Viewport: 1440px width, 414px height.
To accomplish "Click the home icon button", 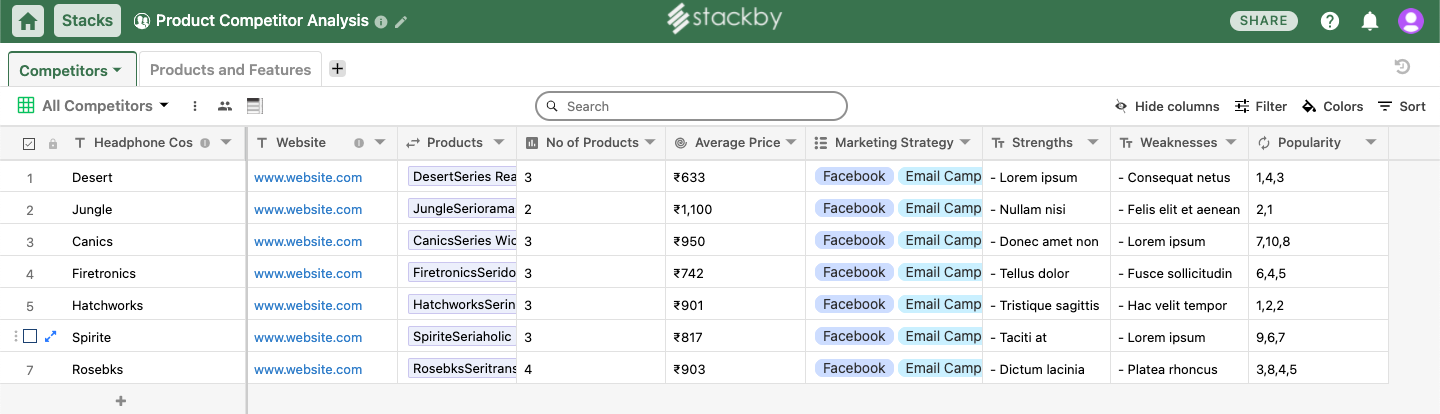I will pyautogui.click(x=29, y=21).
